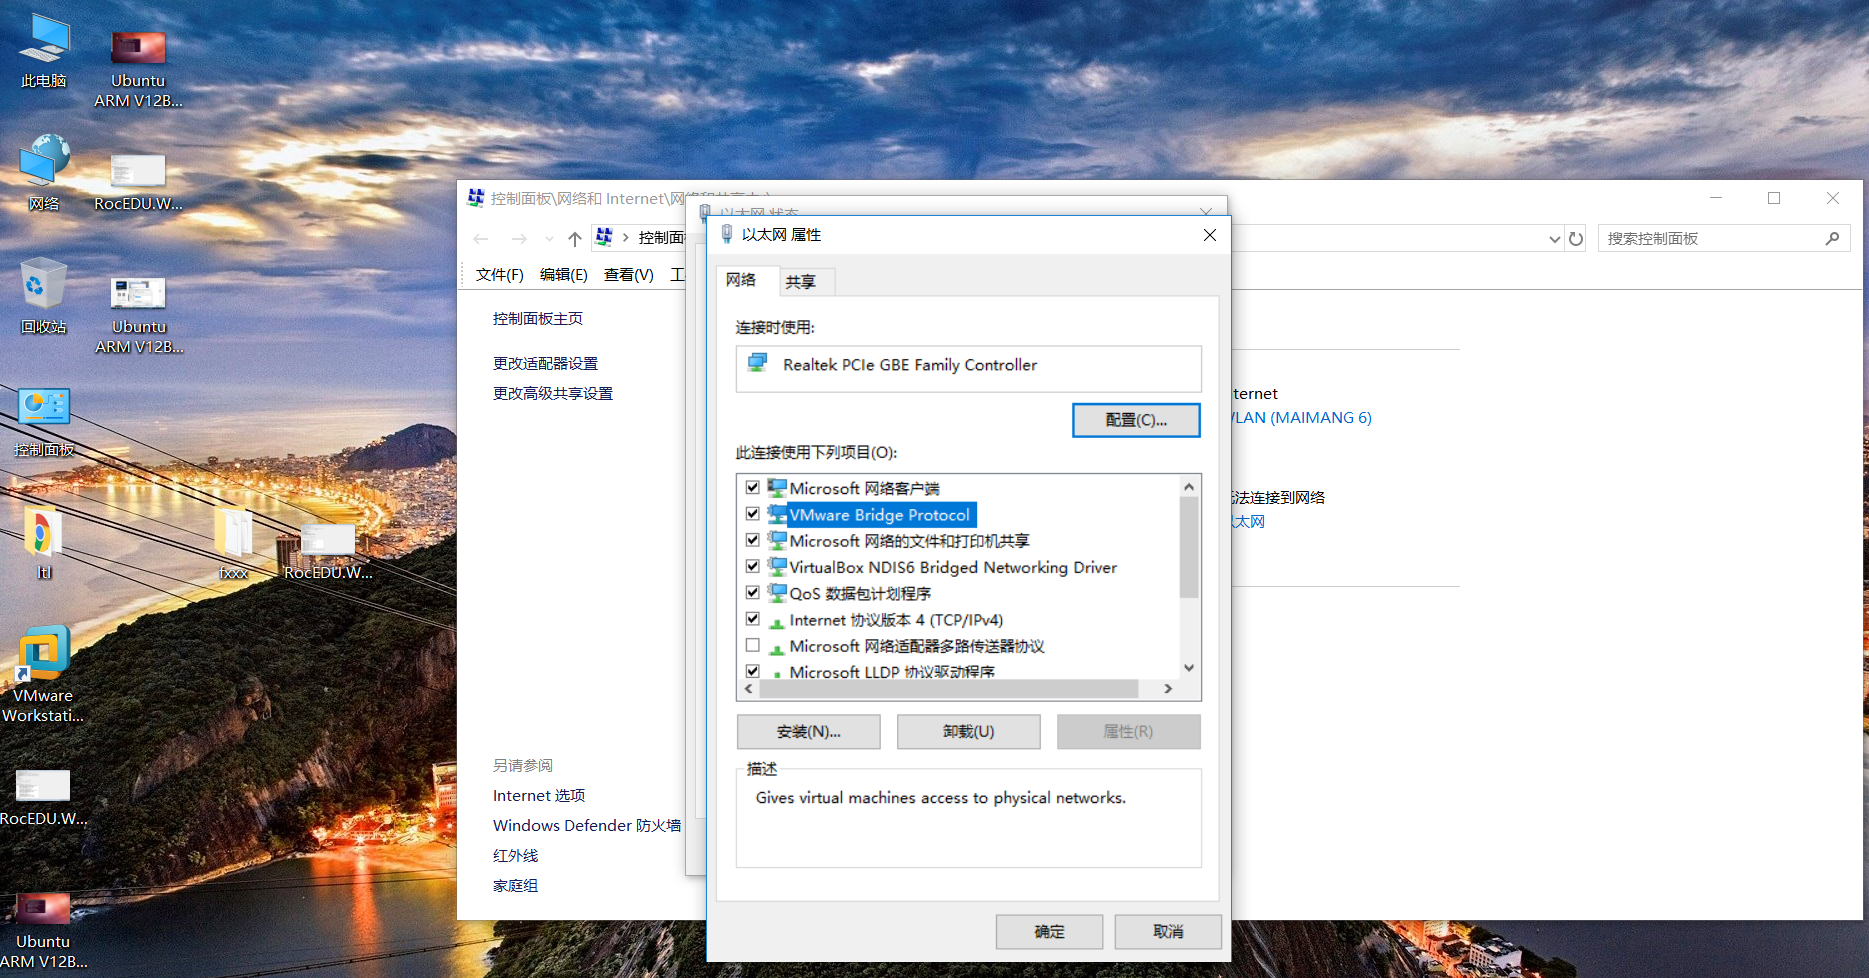Click horizontal scroll right arrow in items list
1869x978 pixels.
coord(1168,688)
